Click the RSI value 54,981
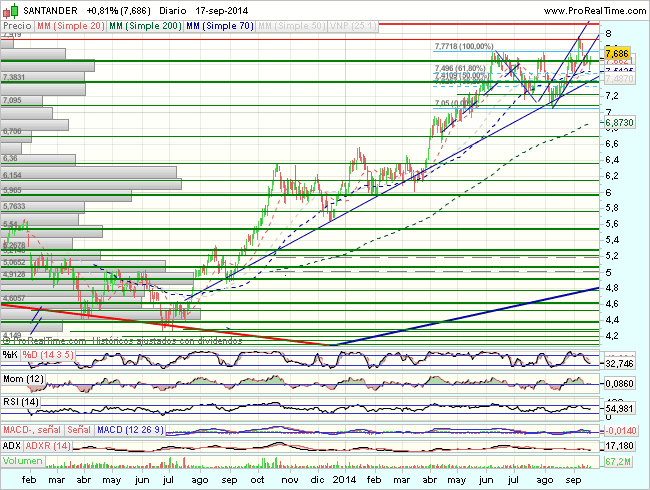 pyautogui.click(x=619, y=409)
